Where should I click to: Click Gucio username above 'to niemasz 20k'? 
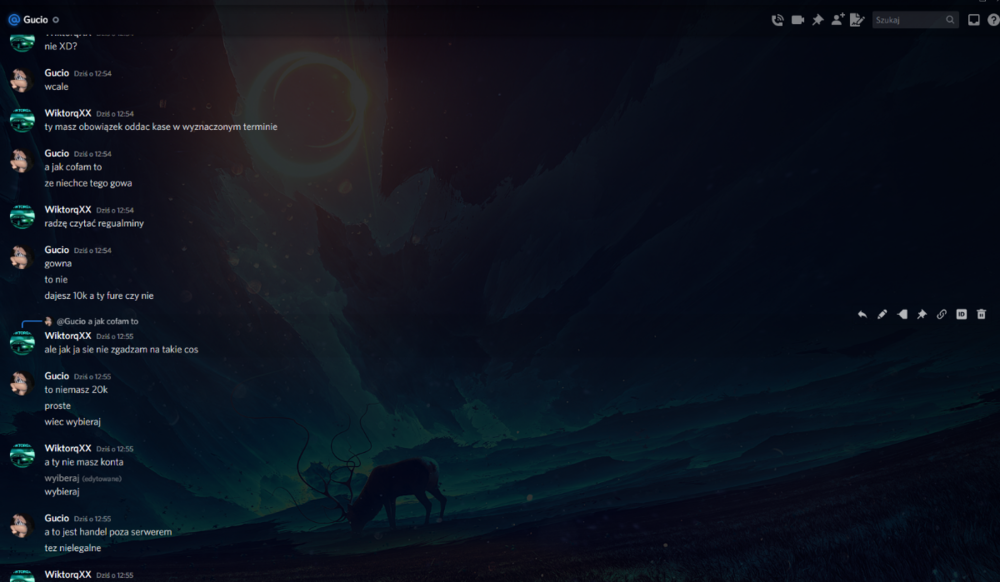[57, 375]
